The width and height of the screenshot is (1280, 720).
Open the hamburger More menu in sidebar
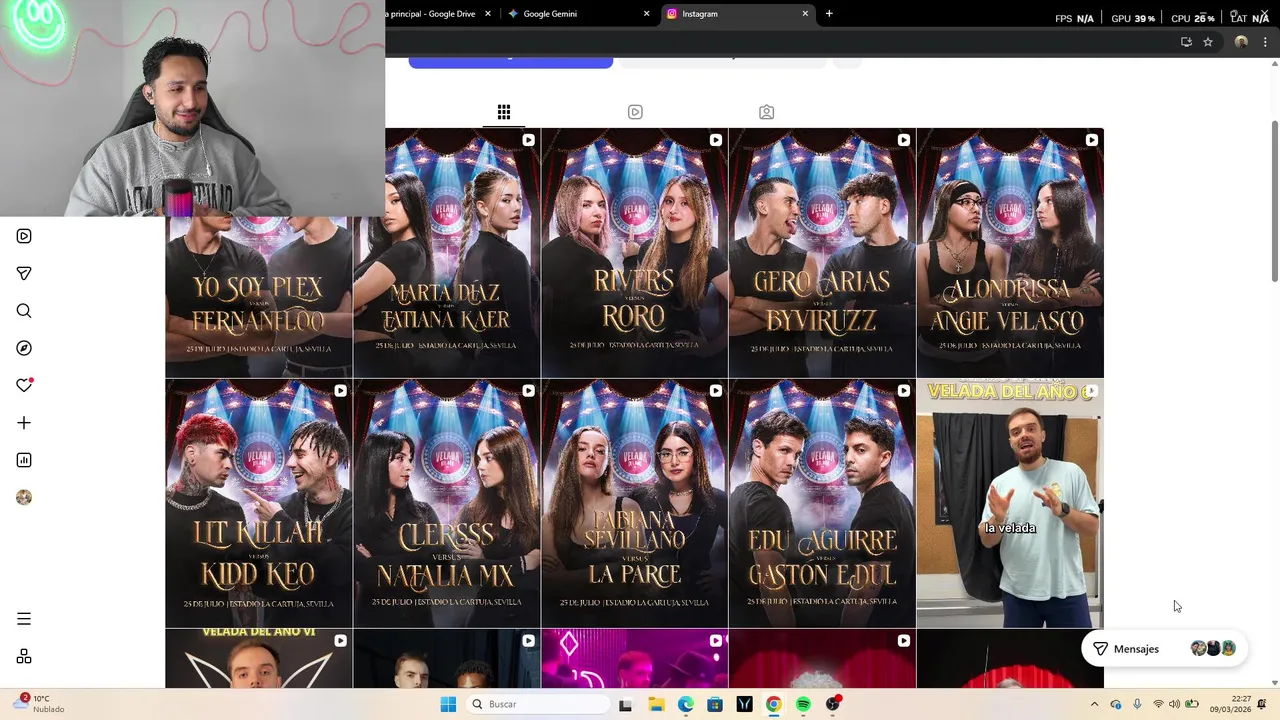pyautogui.click(x=24, y=619)
